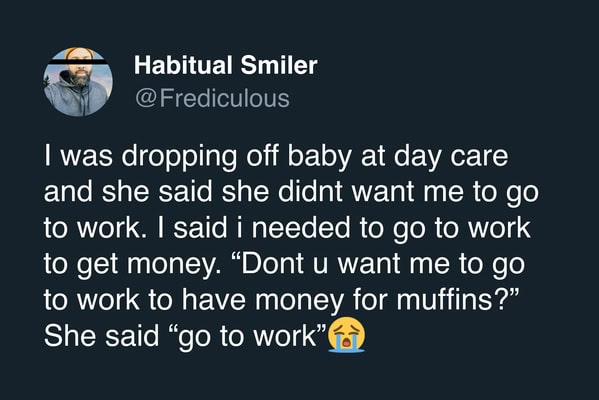
Task: Click the word "have" on fifth line
Action: tap(214, 300)
